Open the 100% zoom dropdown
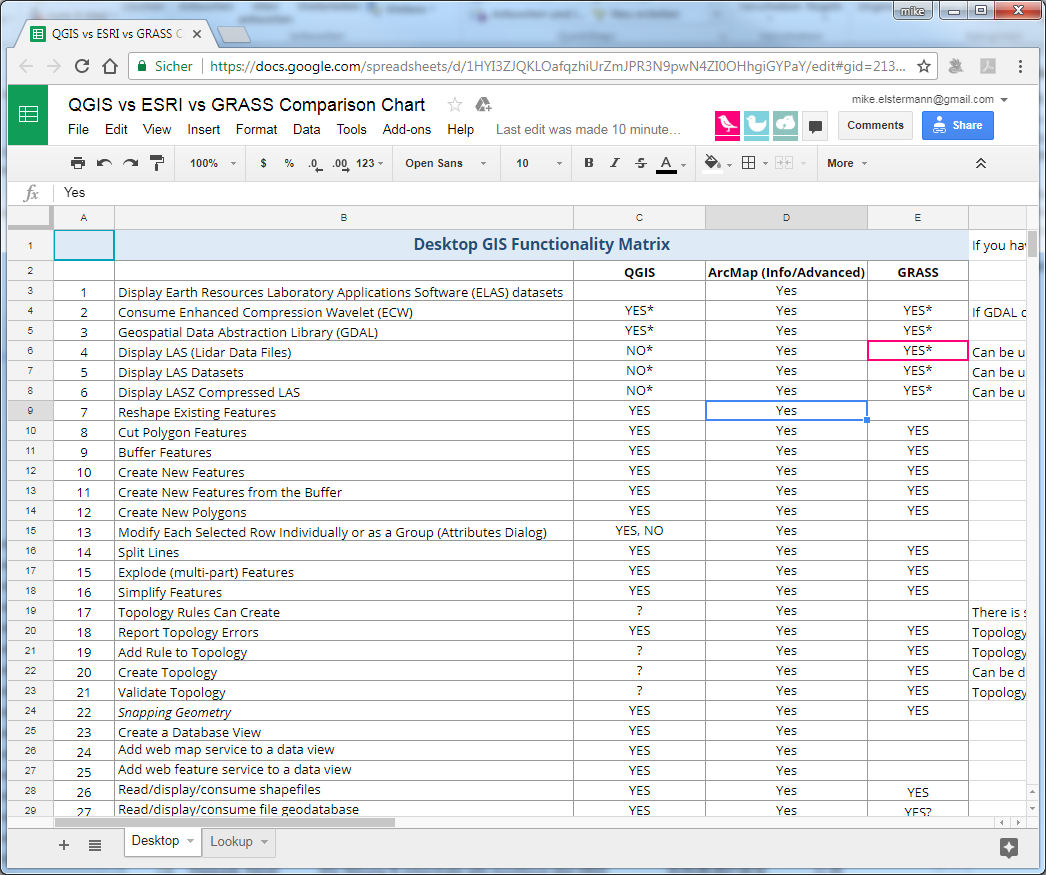The width and height of the screenshot is (1046, 875). pyautogui.click(x=213, y=163)
